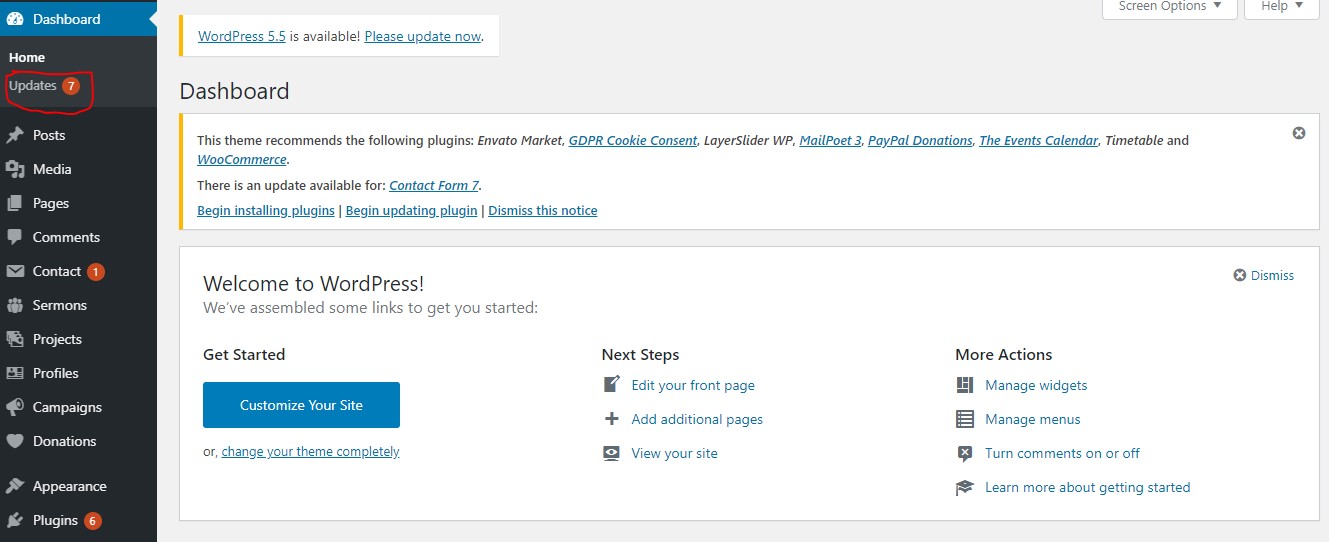Click the graduation cap getting started icon

click(x=965, y=487)
